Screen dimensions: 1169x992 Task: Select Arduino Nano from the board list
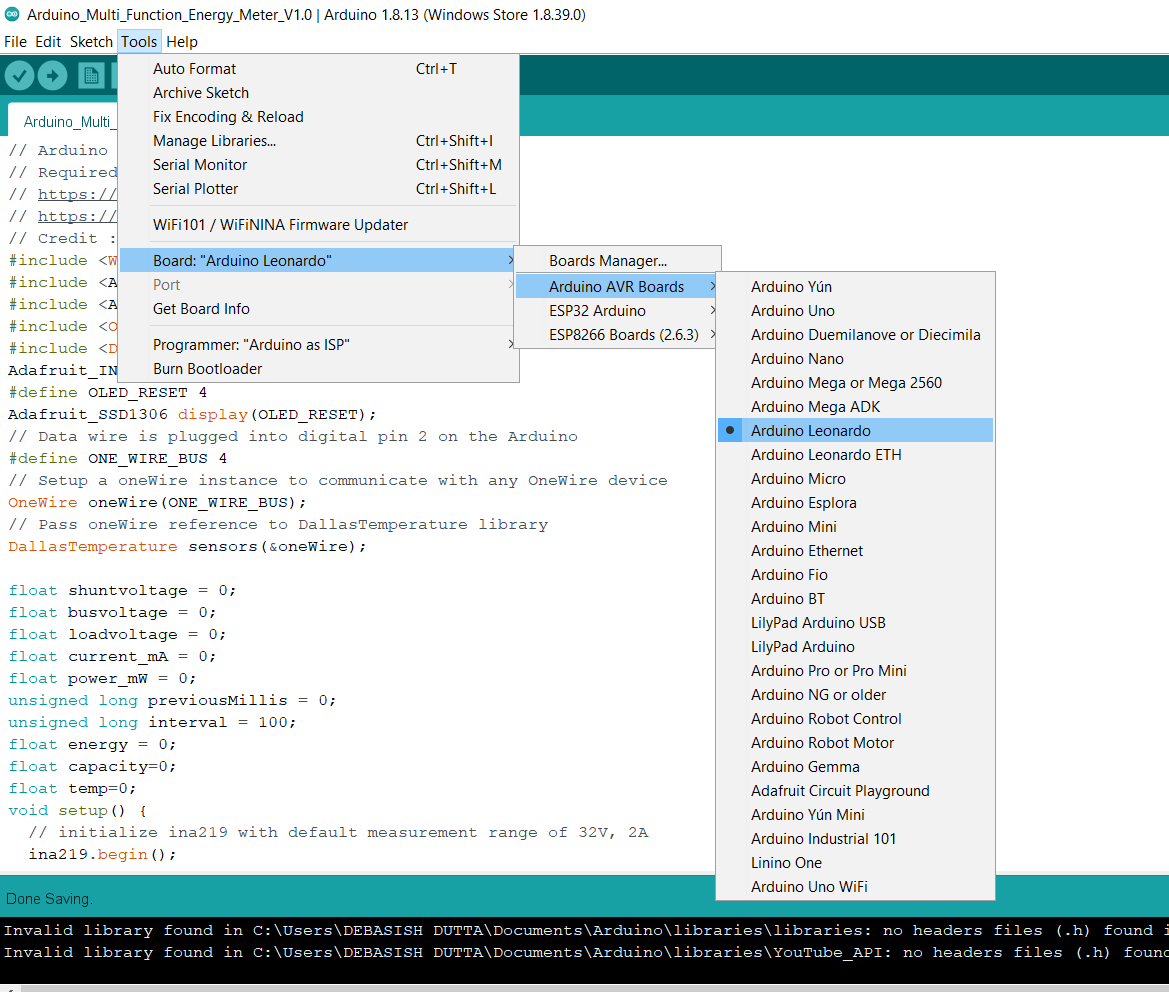click(x=797, y=359)
